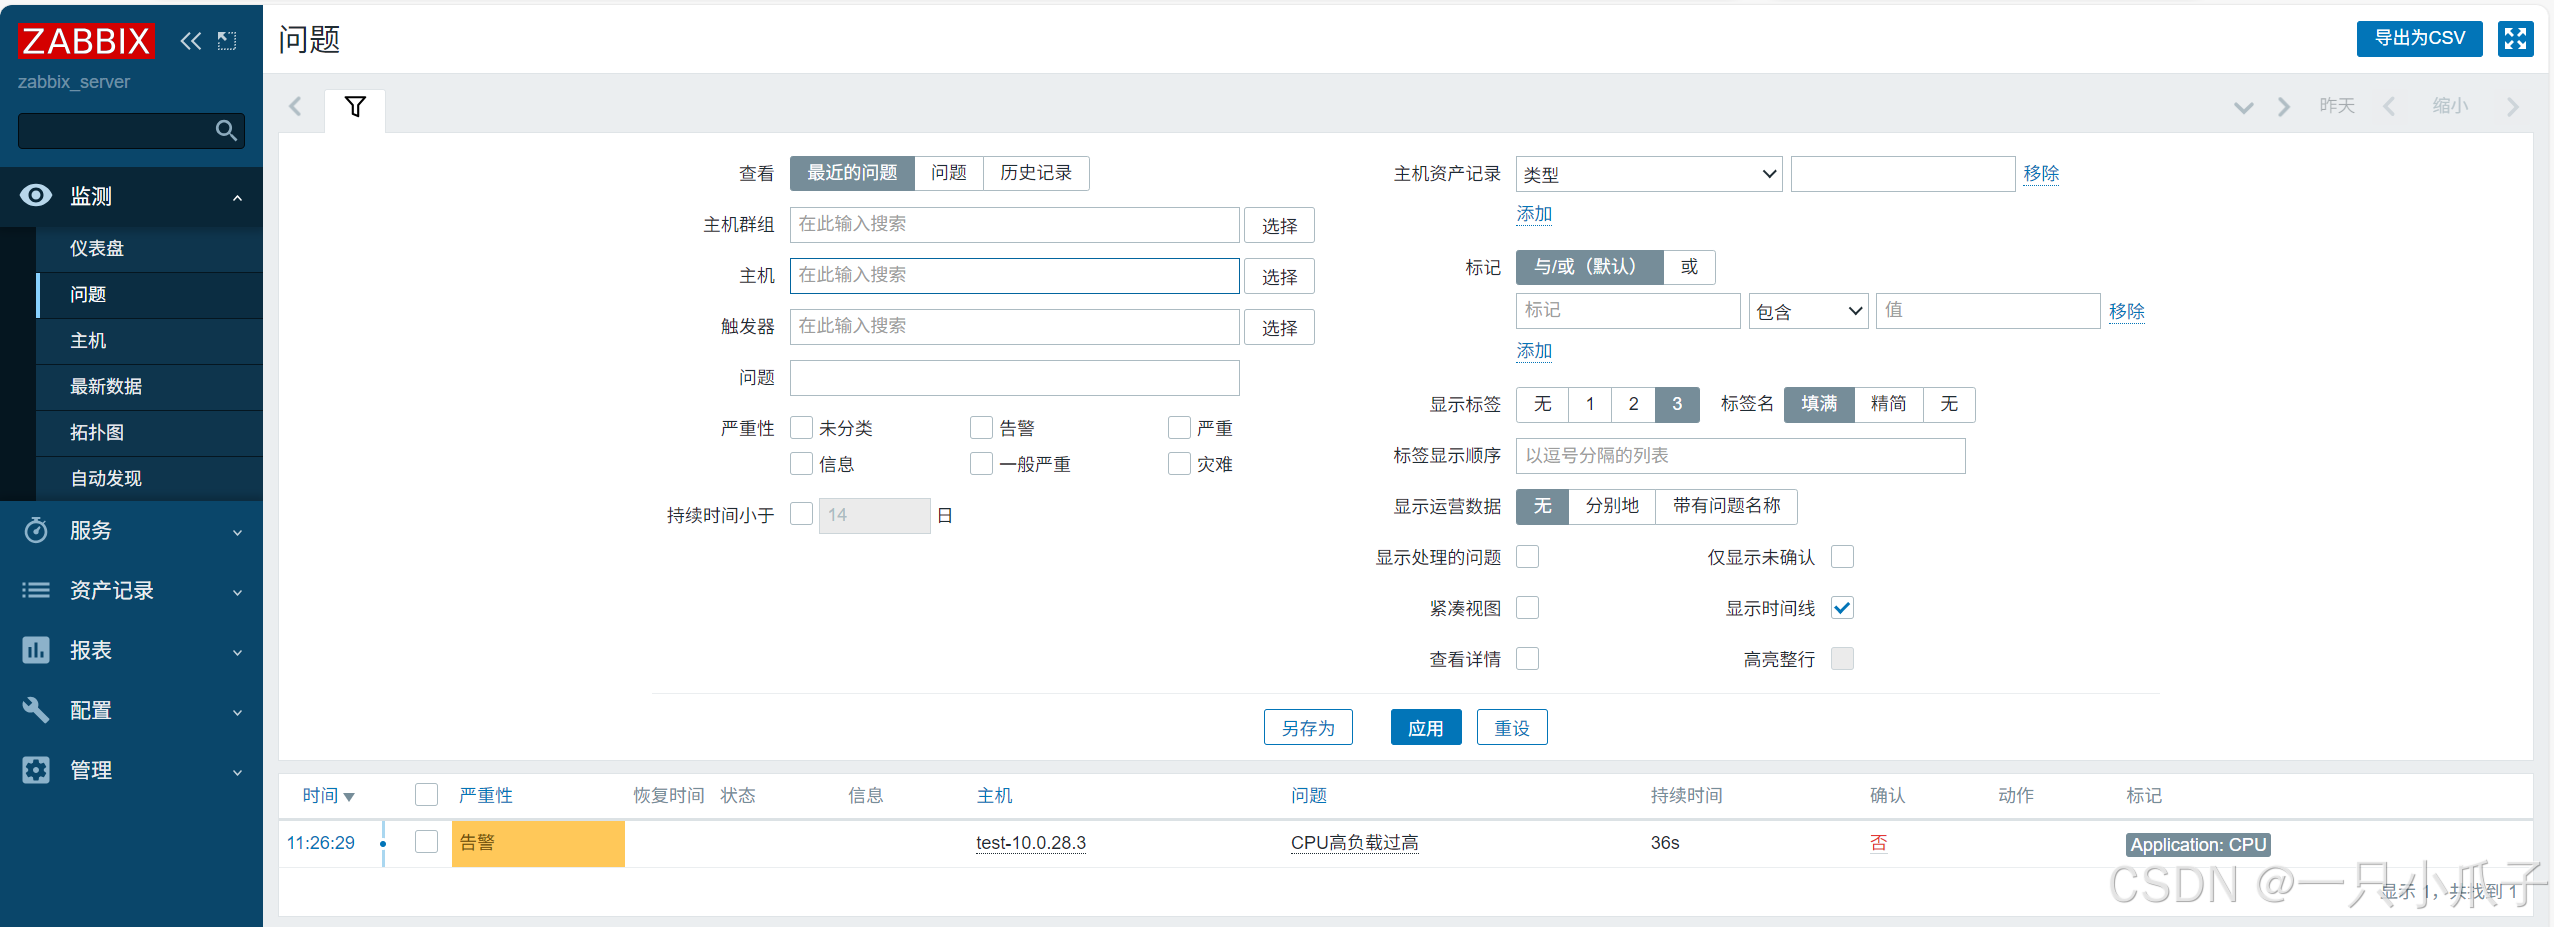2554x927 pixels.
Task: Click the time period back arrow
Action: click(2389, 107)
